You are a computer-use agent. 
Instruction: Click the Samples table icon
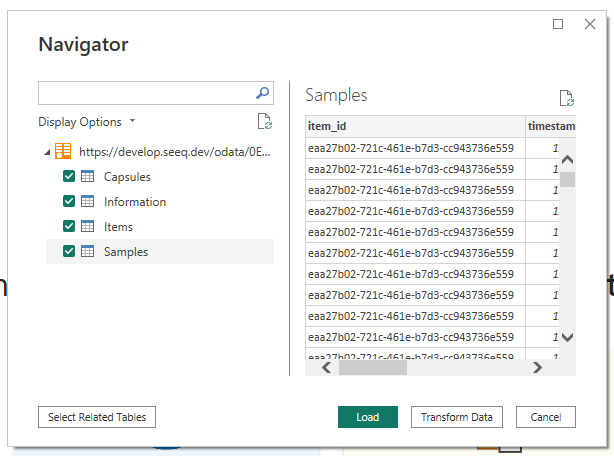88,252
